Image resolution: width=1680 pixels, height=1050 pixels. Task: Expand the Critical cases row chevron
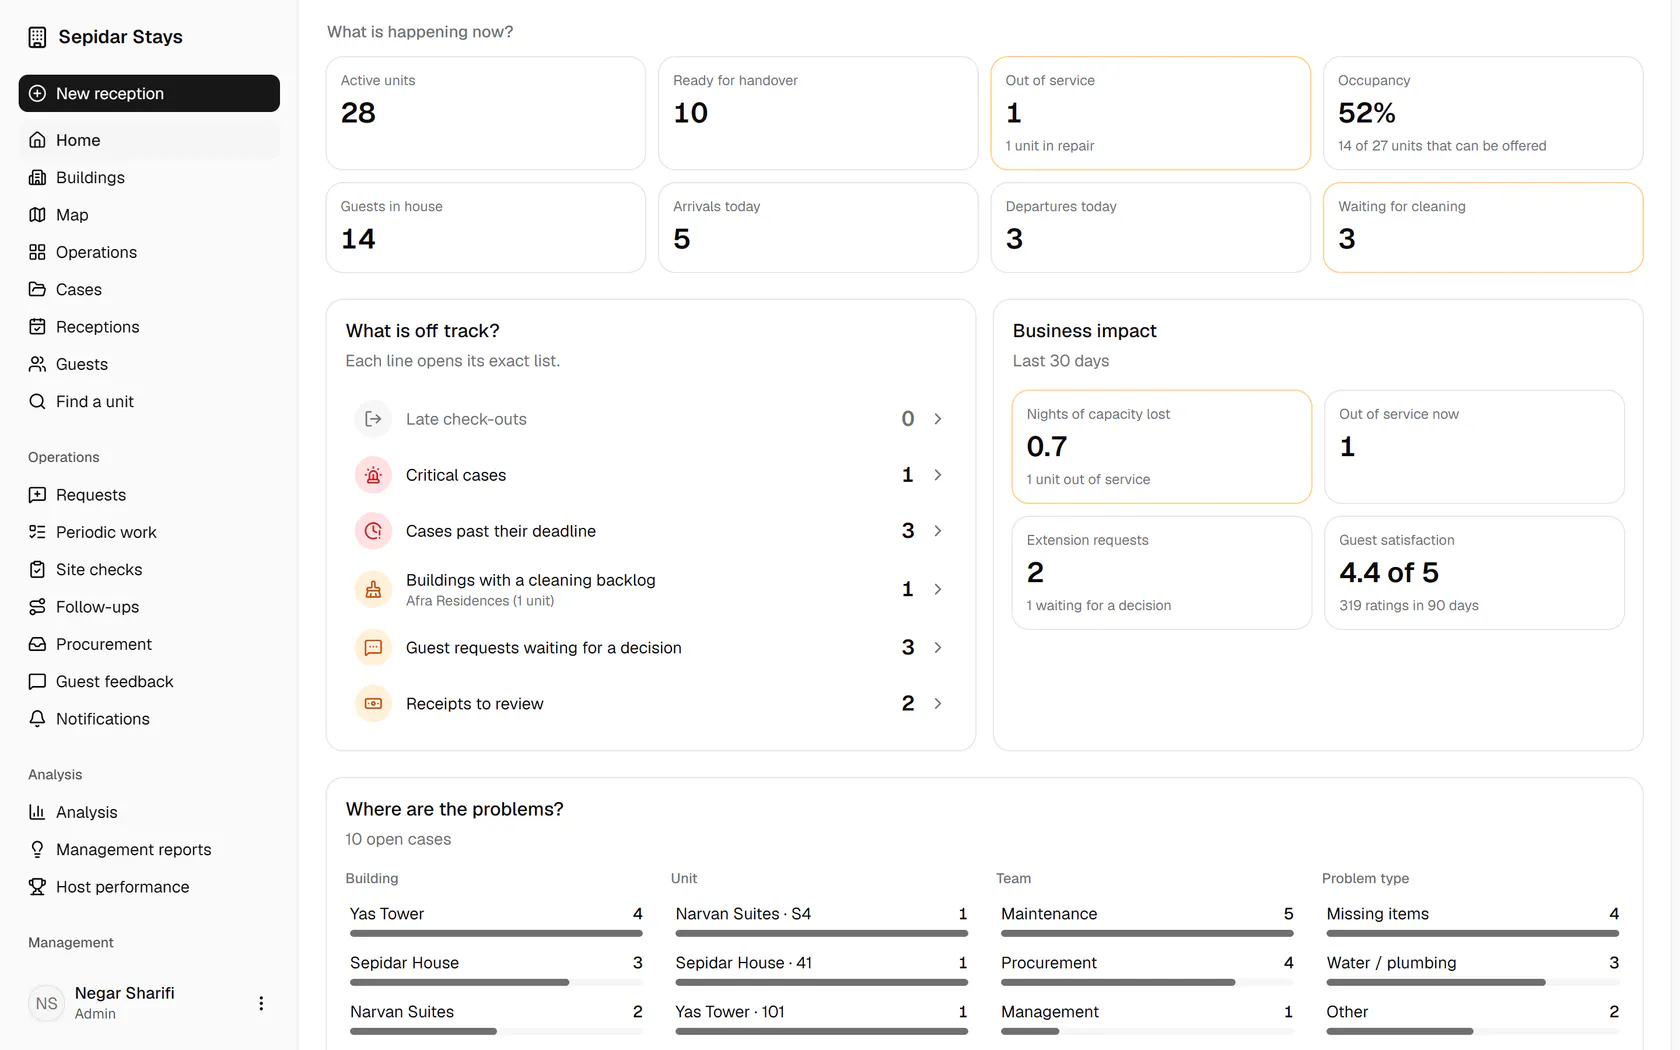coord(938,475)
